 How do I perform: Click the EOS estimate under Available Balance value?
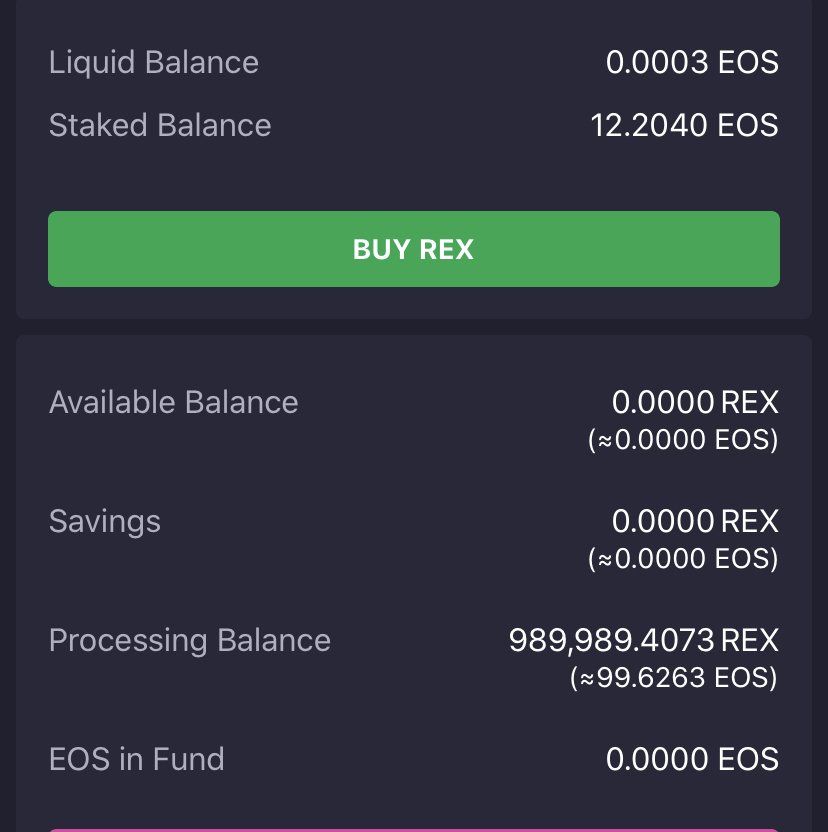[683, 440]
